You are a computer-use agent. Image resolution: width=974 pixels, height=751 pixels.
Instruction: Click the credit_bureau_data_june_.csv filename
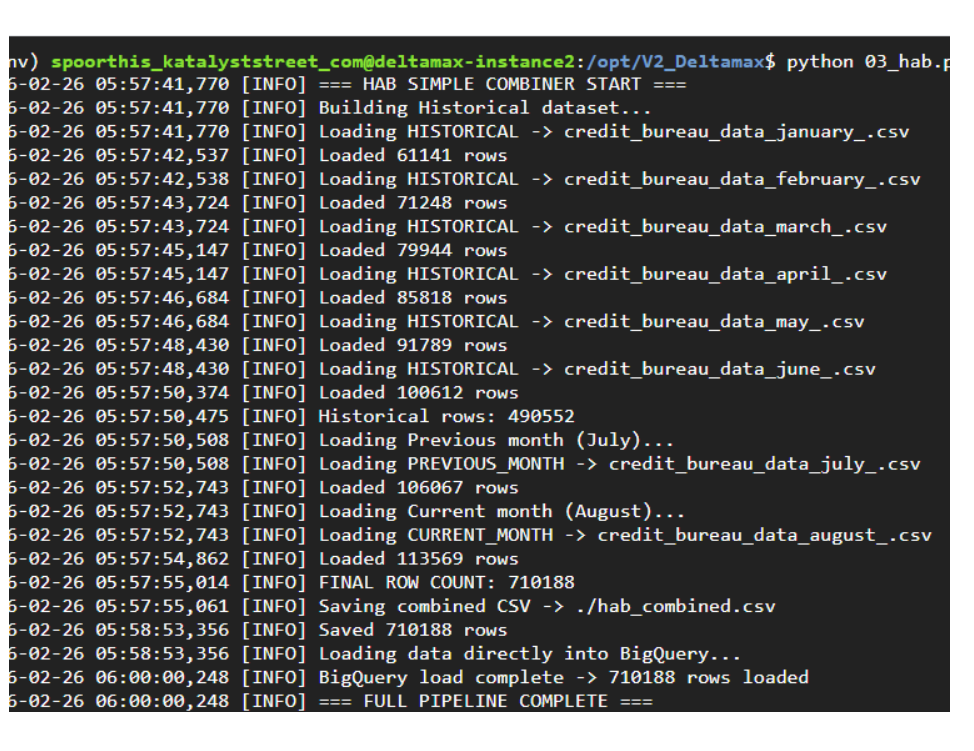click(719, 369)
